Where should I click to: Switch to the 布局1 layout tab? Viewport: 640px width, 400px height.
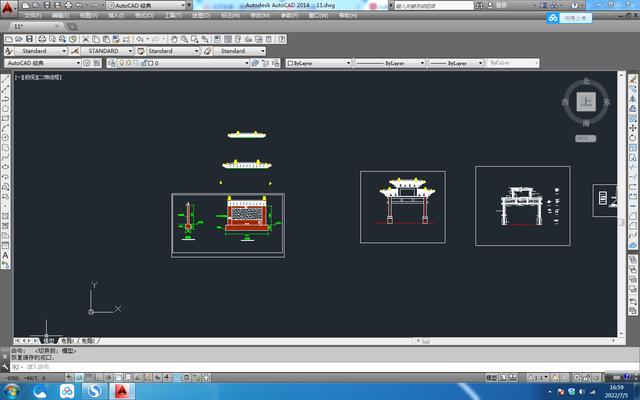pyautogui.click(x=69, y=341)
